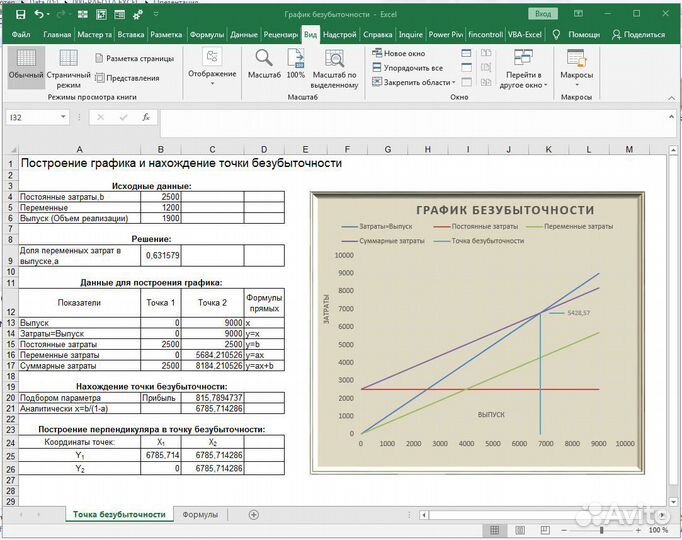Screen dimensions: 682x540
Task: Open the undo history dropdown arrow
Action: point(48,15)
